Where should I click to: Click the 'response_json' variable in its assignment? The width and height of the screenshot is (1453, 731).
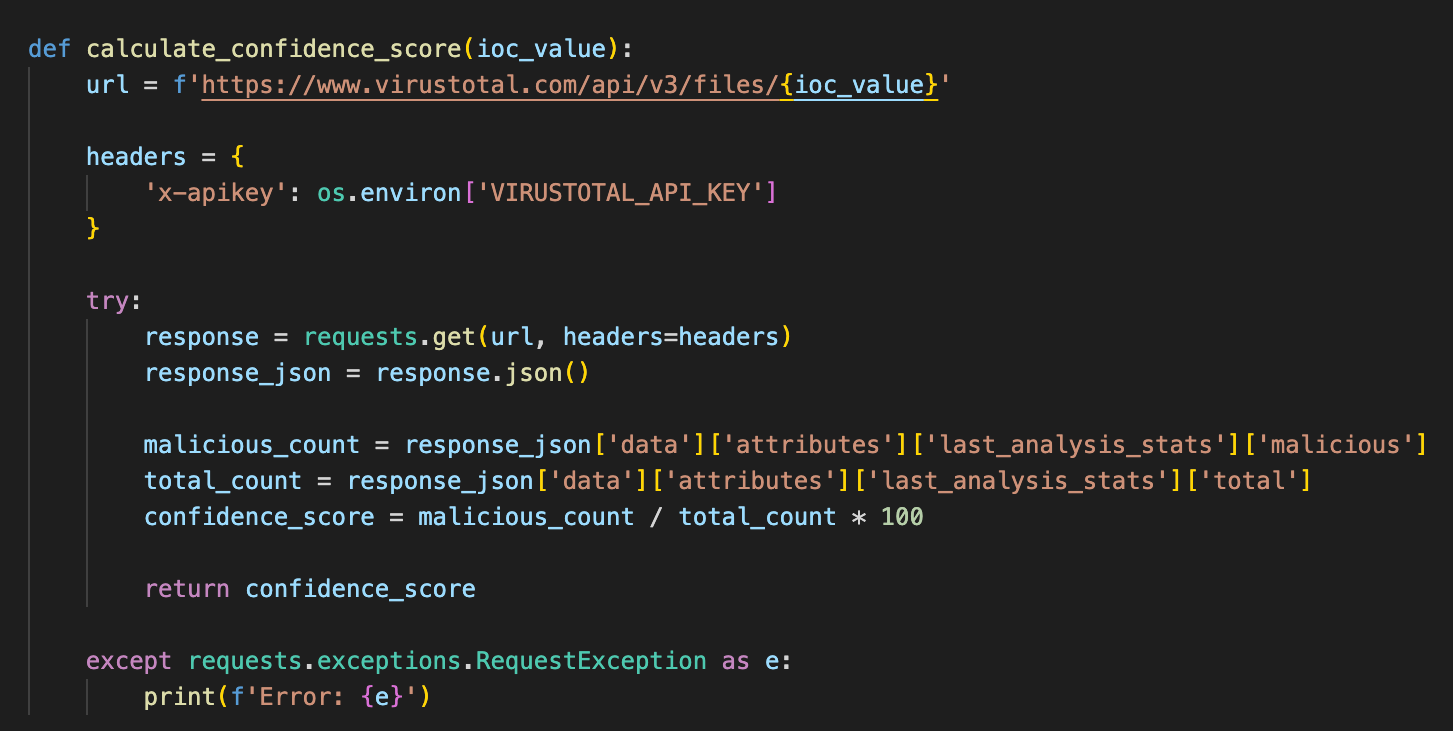coord(238,373)
